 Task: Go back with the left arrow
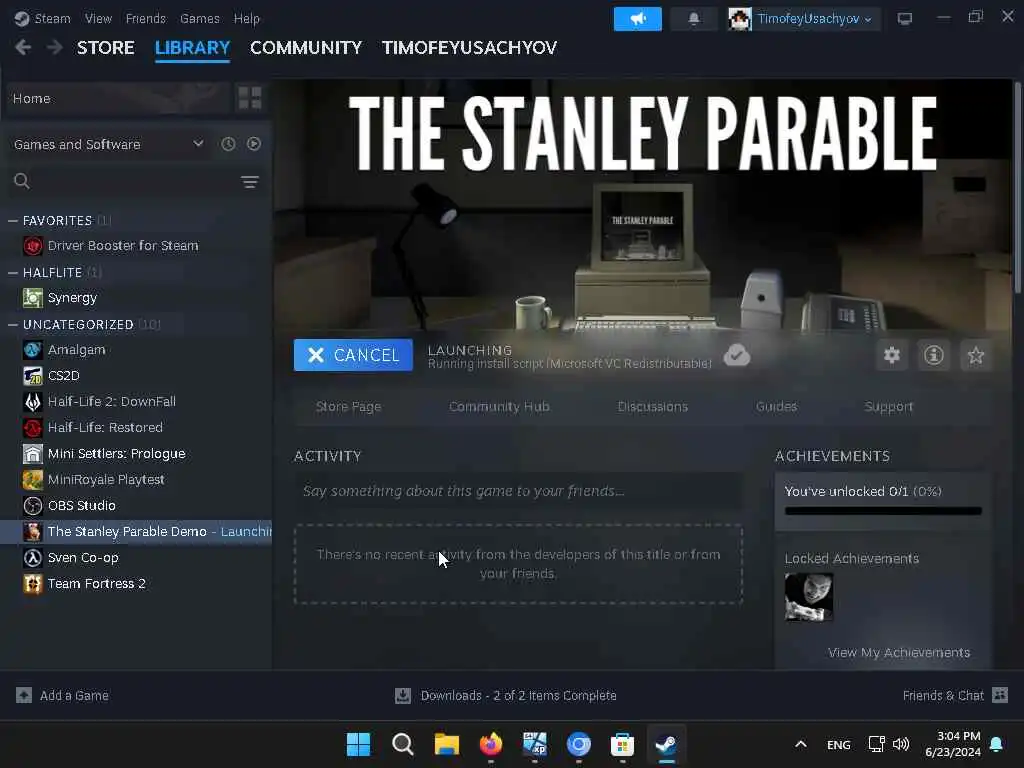[x=23, y=48]
